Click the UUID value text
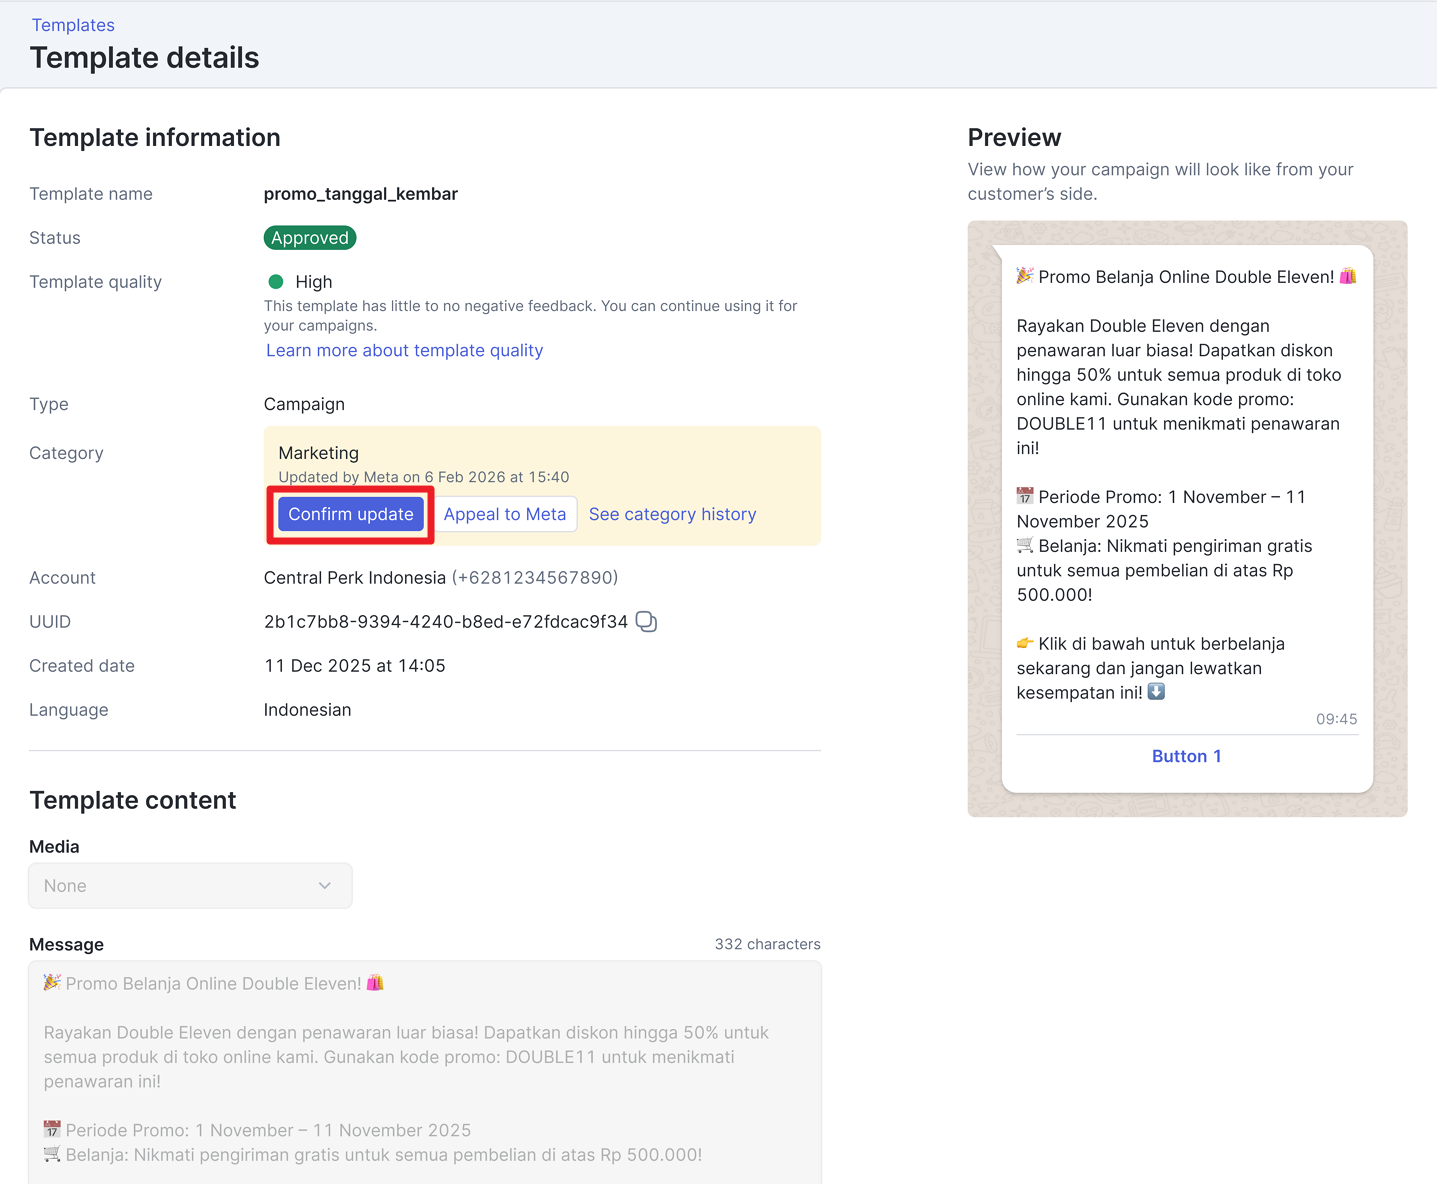The image size is (1437, 1184). 445,622
